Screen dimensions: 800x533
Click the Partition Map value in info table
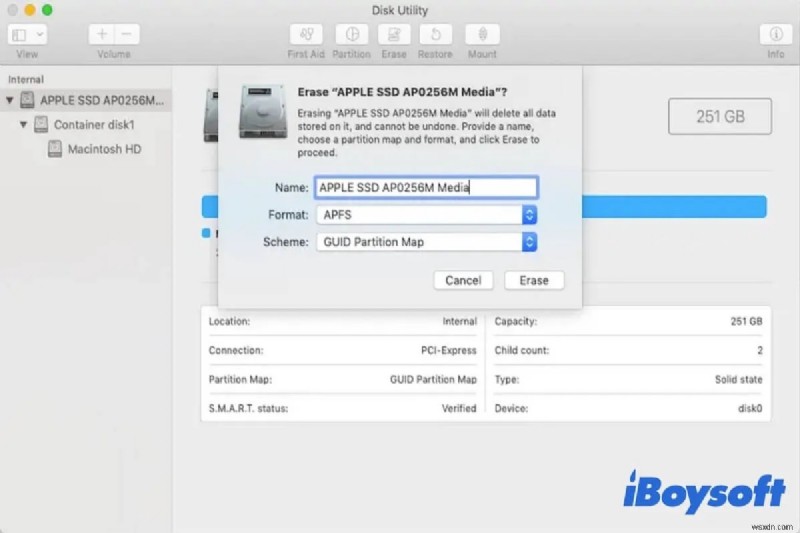[x=433, y=379]
